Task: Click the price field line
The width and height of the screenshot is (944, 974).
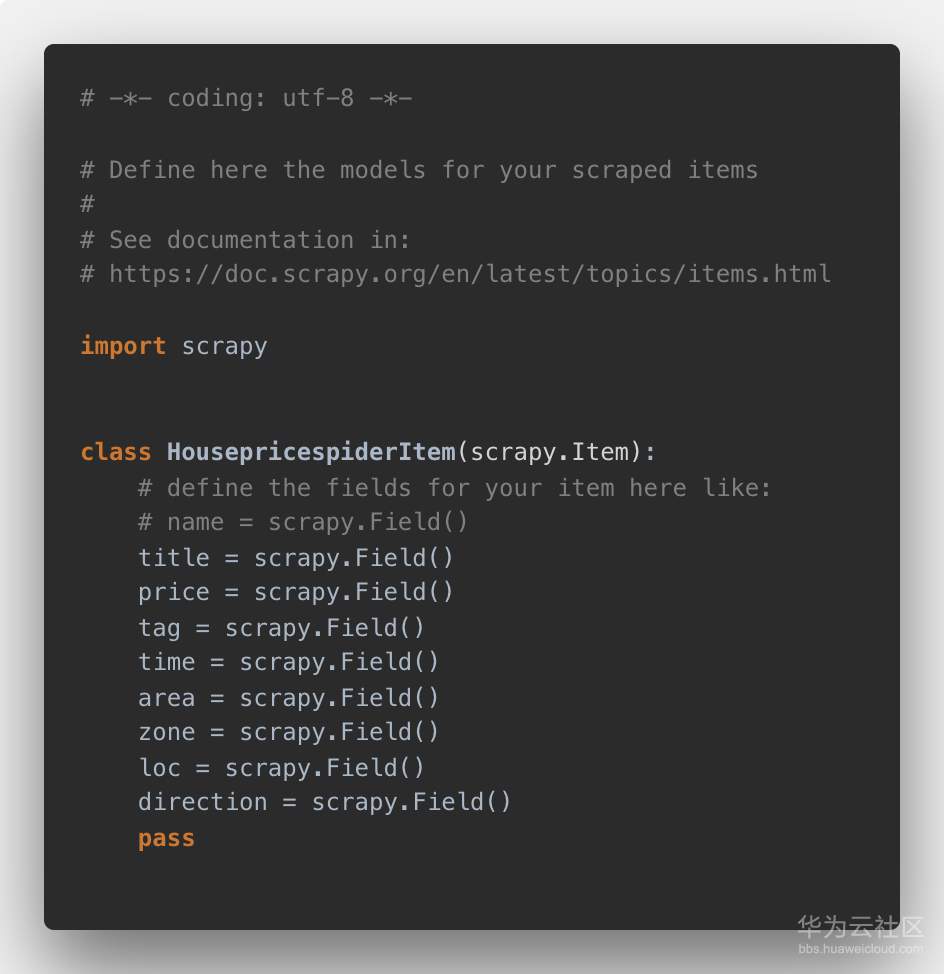Action: [x=296, y=592]
